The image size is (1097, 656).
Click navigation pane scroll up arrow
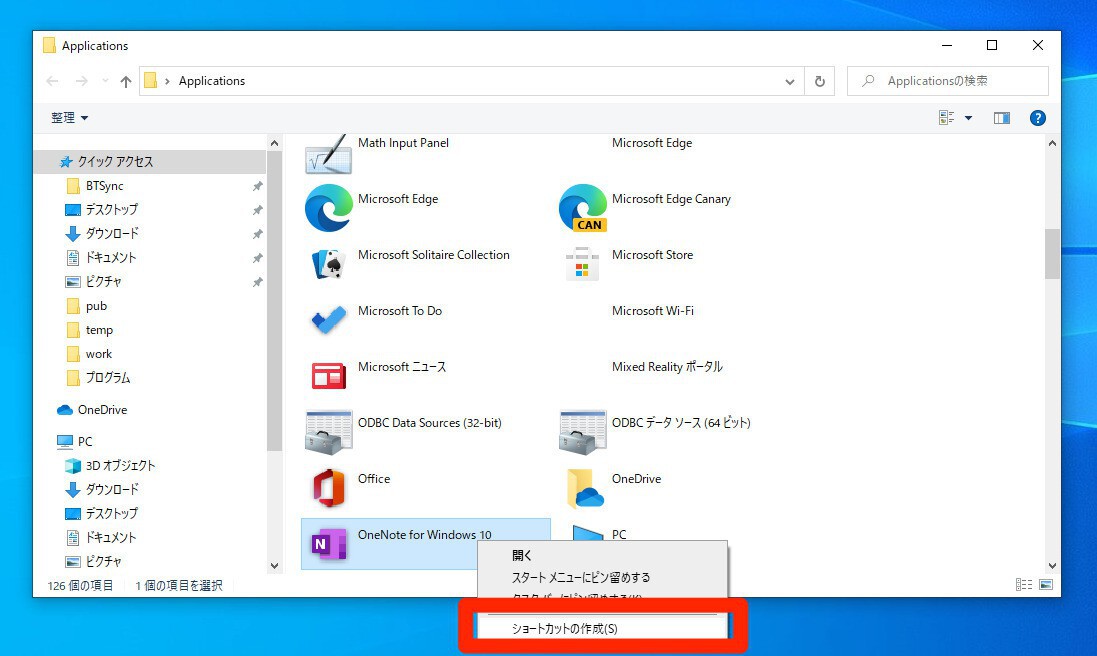274,143
